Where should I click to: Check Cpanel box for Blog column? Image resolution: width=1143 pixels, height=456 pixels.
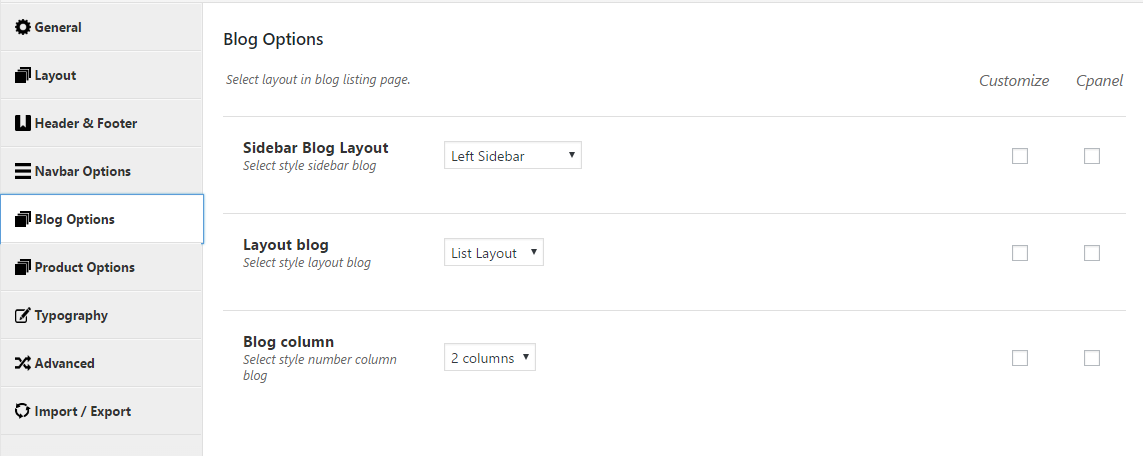(1091, 358)
